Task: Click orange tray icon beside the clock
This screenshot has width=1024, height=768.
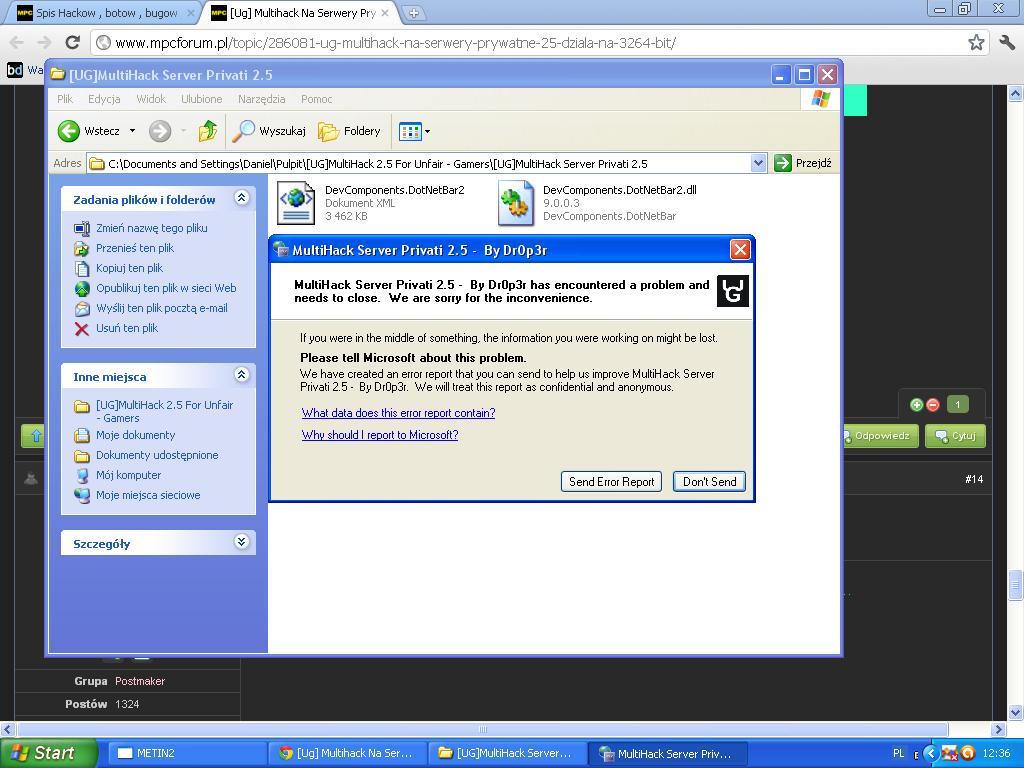Action: [968, 753]
